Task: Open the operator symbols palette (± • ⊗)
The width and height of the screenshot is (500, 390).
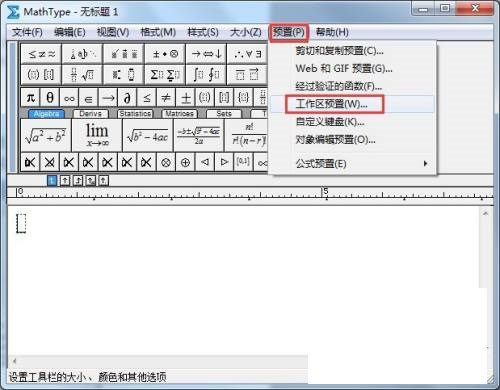Action: tap(165, 54)
